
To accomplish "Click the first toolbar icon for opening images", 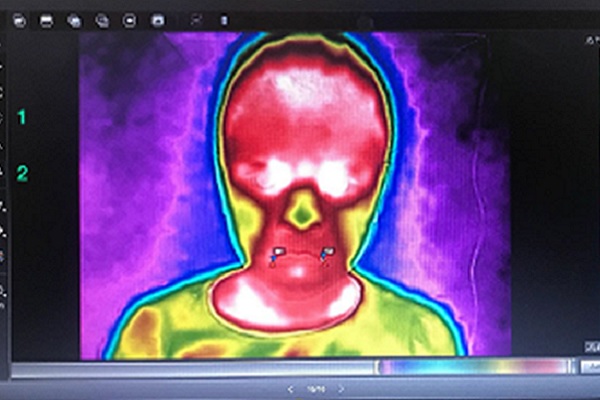I will pos(20,20).
